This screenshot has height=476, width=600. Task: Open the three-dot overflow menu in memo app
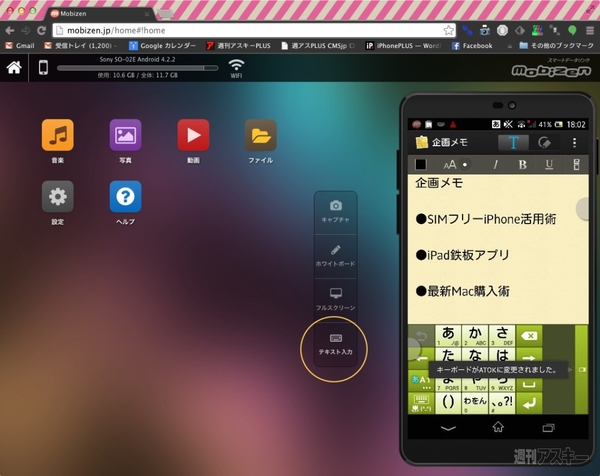[x=574, y=143]
